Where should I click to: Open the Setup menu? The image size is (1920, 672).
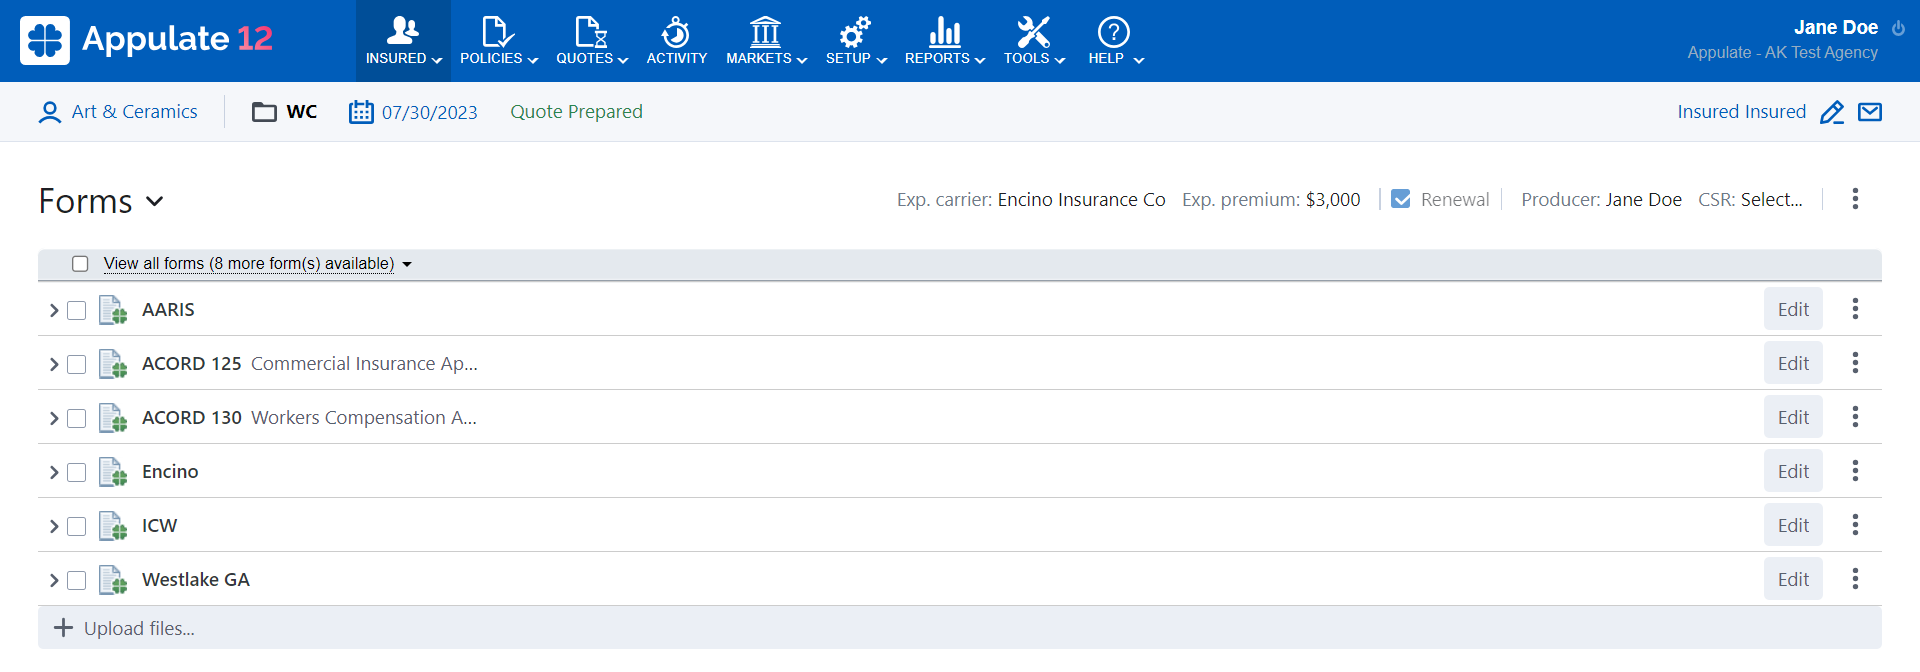855,41
